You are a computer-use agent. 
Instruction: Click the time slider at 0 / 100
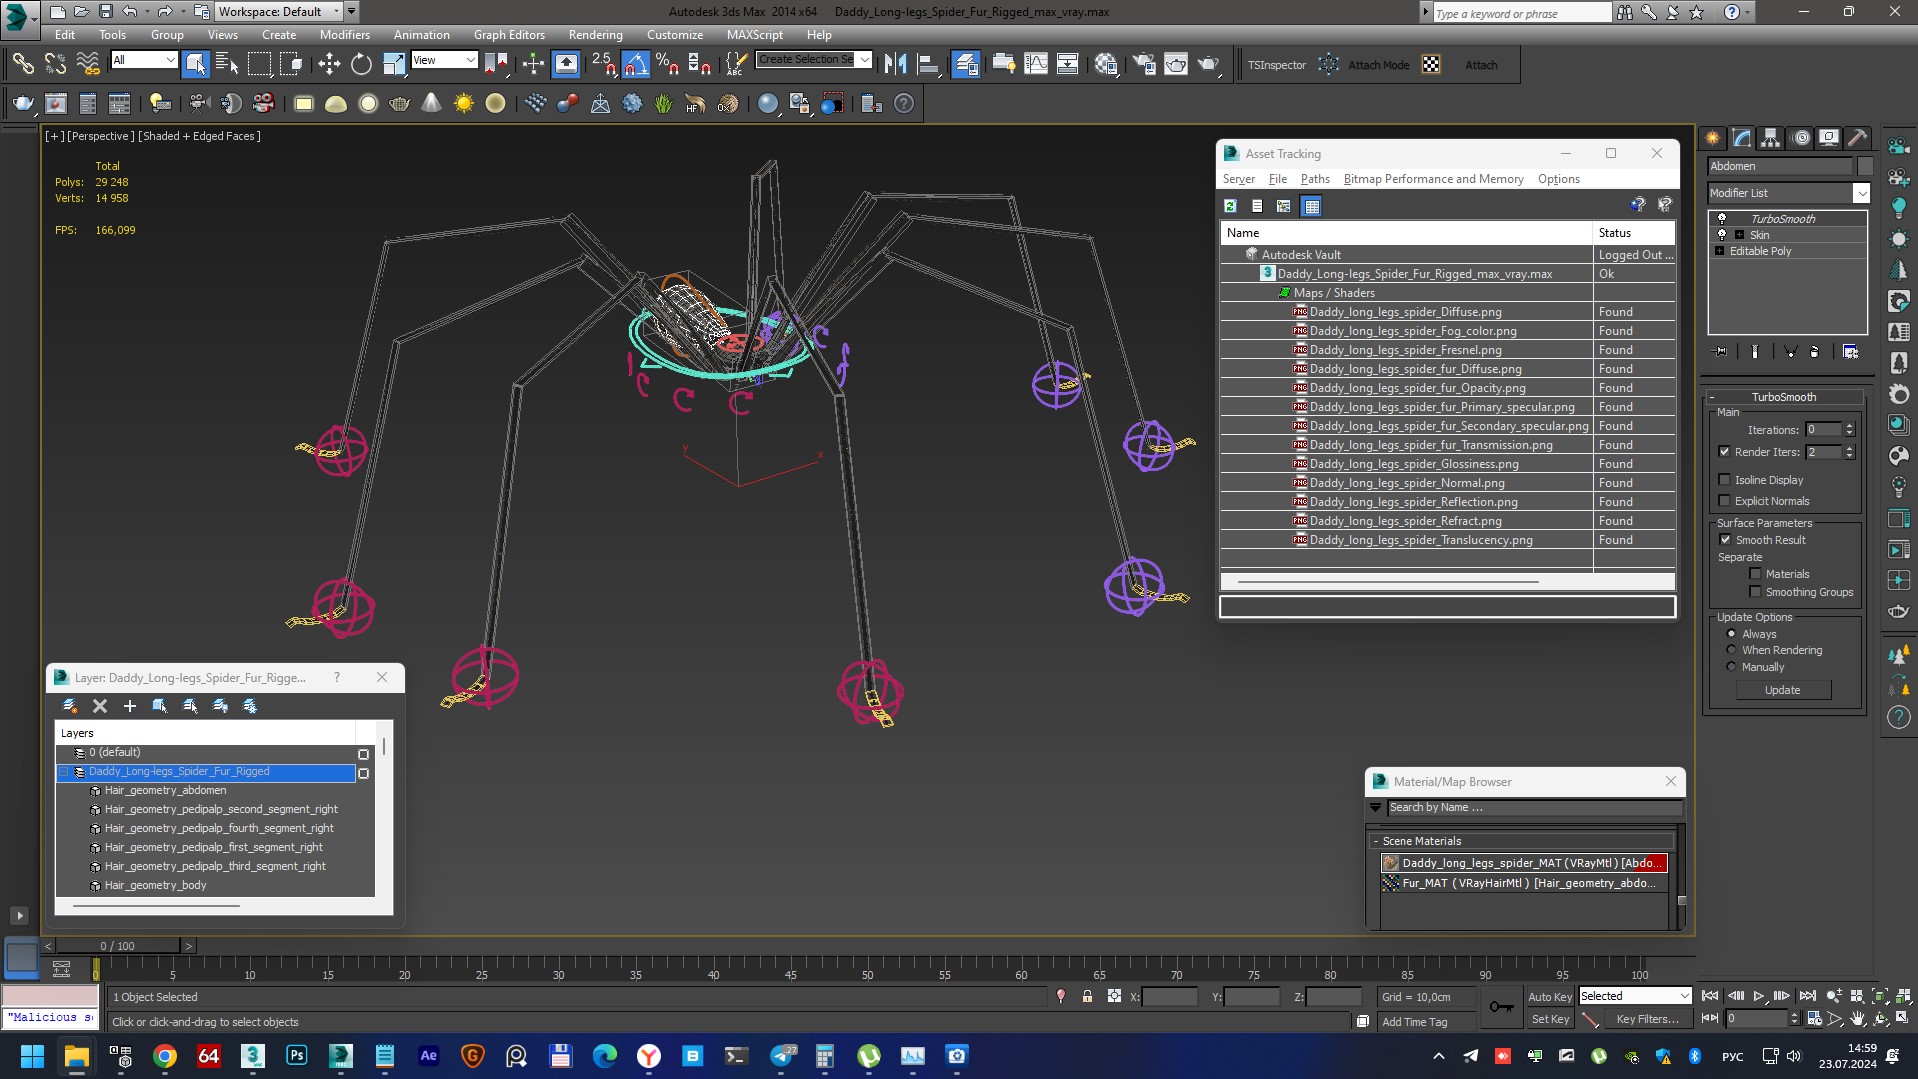pos(117,946)
